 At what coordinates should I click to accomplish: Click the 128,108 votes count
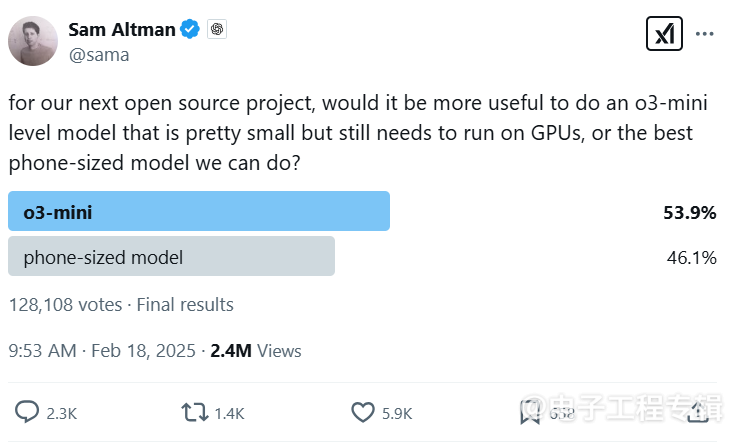pos(65,305)
